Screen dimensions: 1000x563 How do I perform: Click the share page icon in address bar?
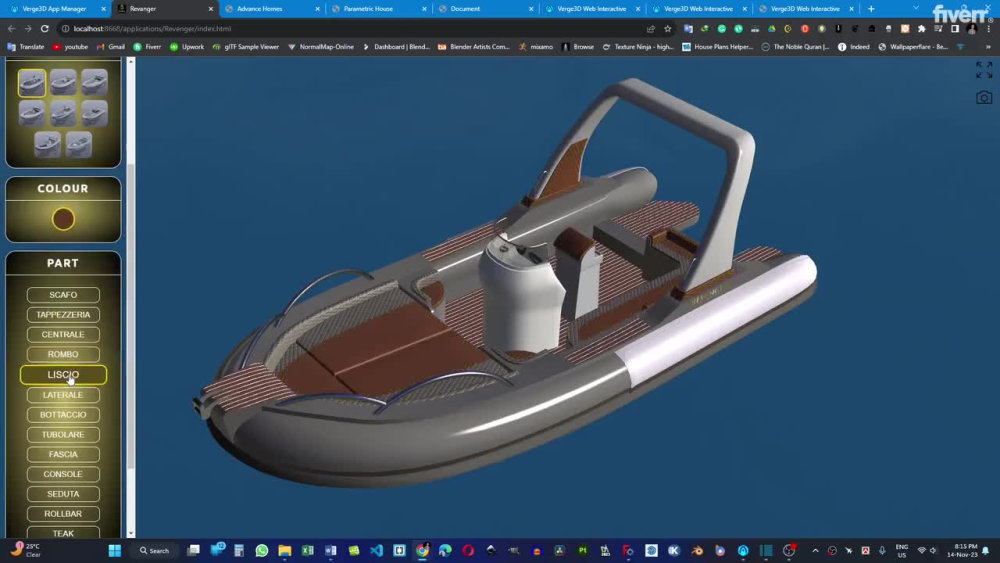click(x=651, y=29)
